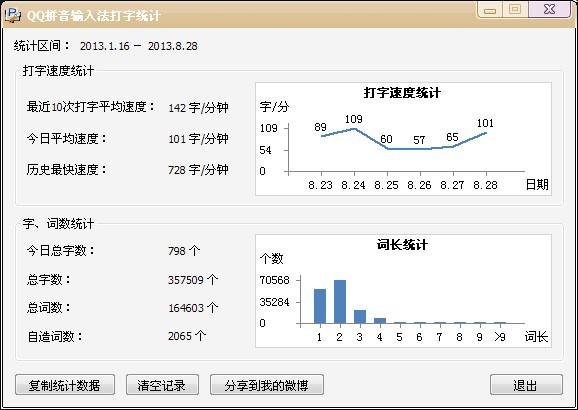578x410 pixels.
Task: Click total characters value 357509 个
Action: click(x=193, y=280)
